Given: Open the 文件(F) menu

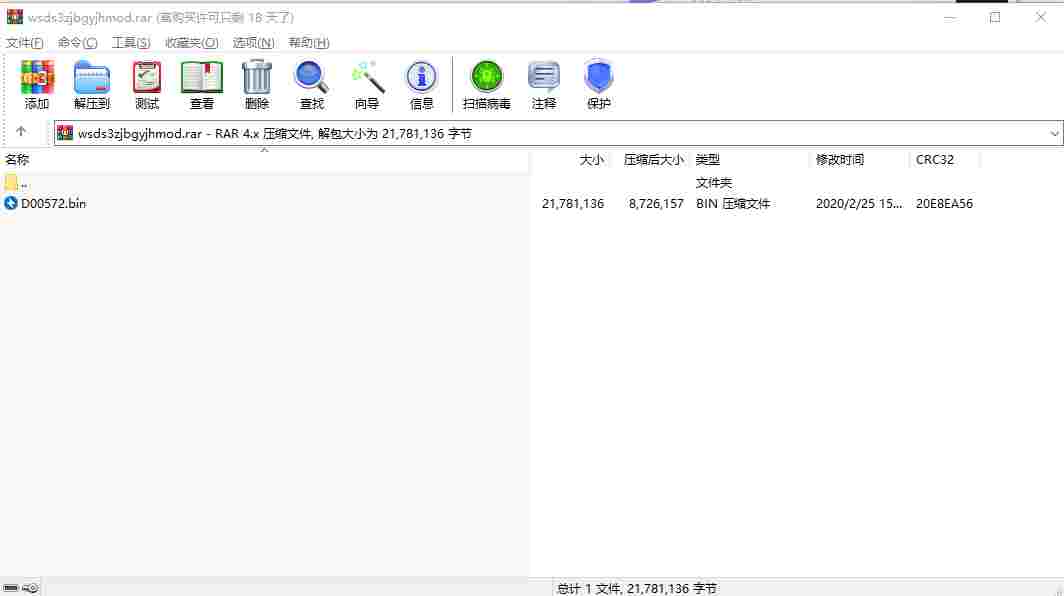Looking at the screenshot, I should click(24, 43).
